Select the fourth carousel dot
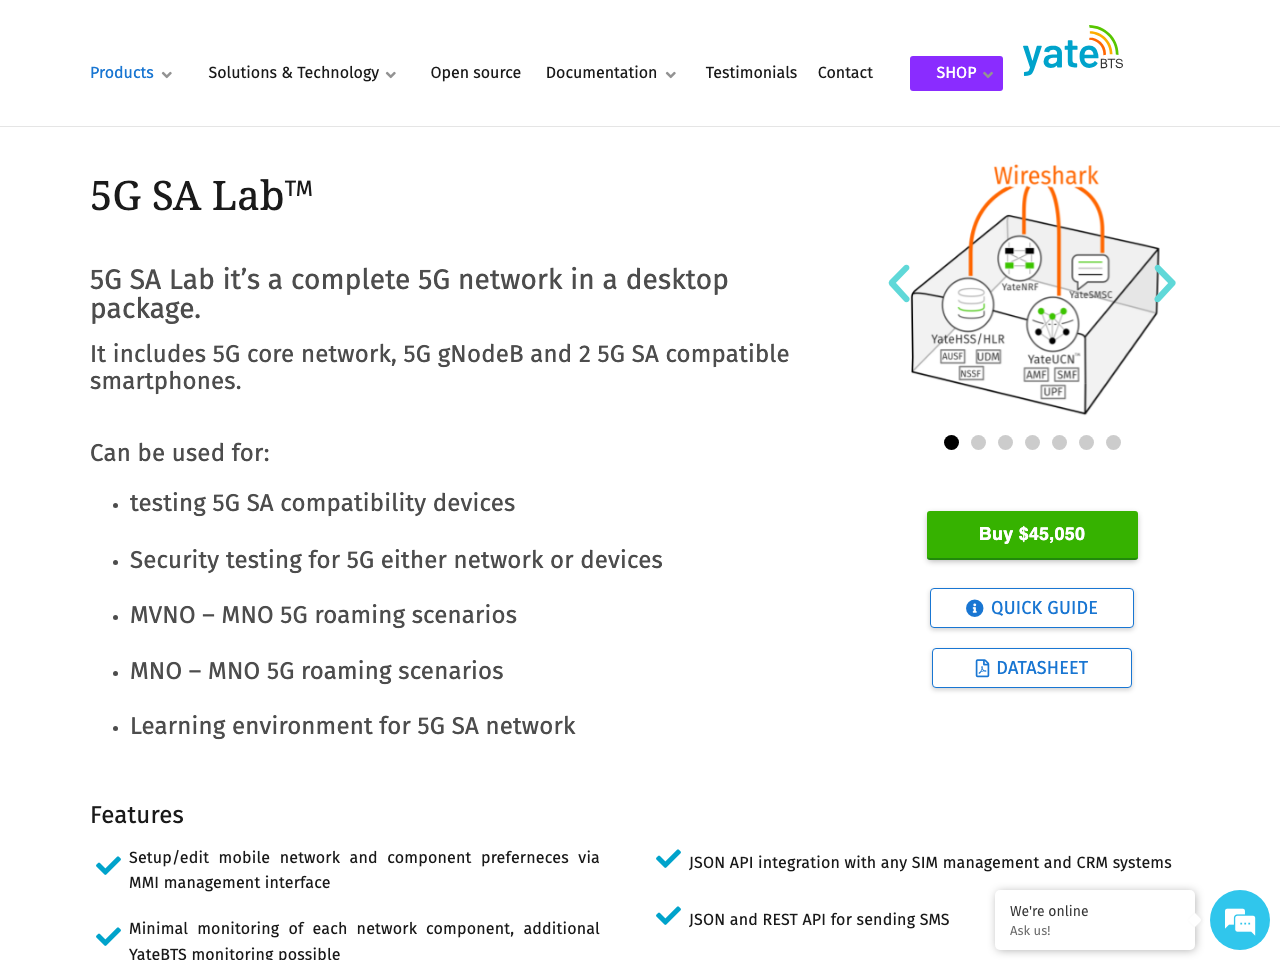 (x=1032, y=442)
